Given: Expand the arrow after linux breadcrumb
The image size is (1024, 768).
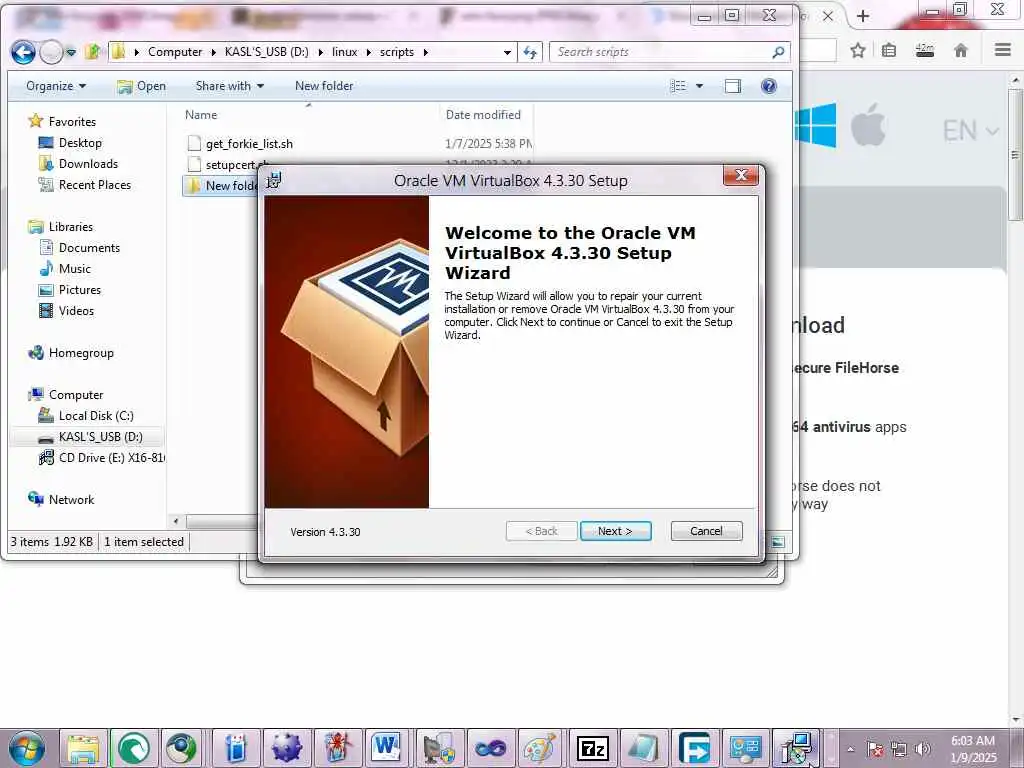Looking at the screenshot, I should pos(368,52).
